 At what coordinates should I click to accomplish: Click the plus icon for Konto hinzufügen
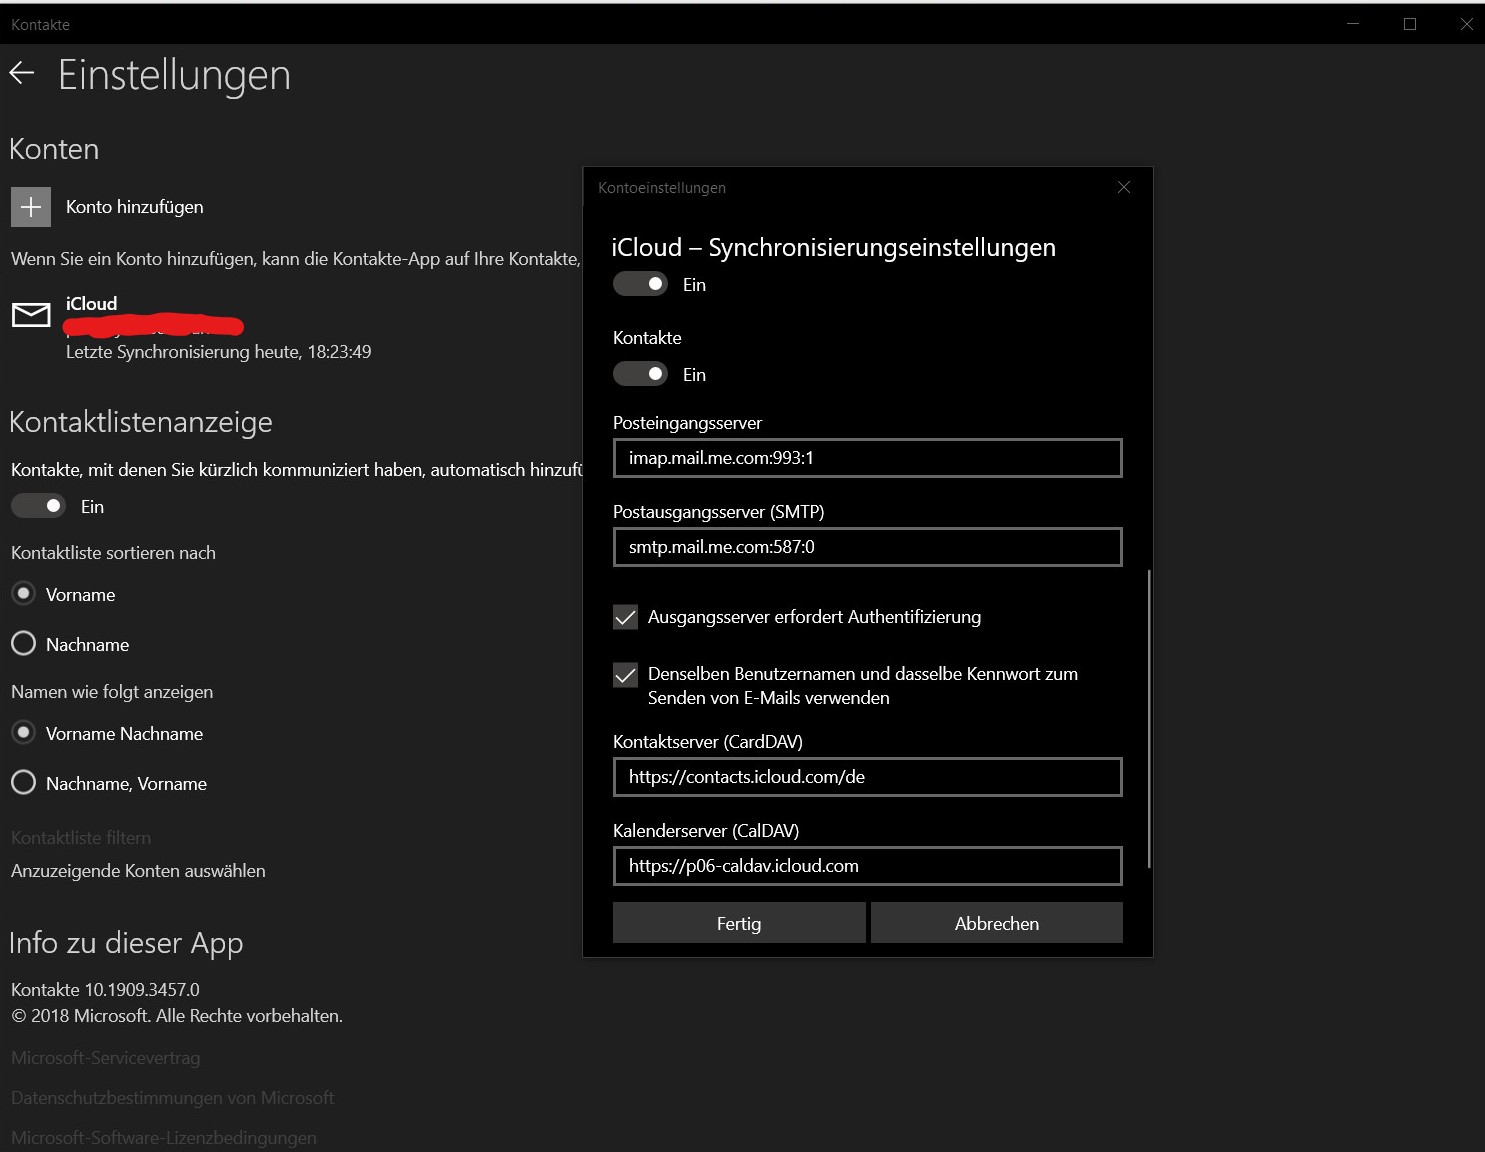(x=31, y=207)
